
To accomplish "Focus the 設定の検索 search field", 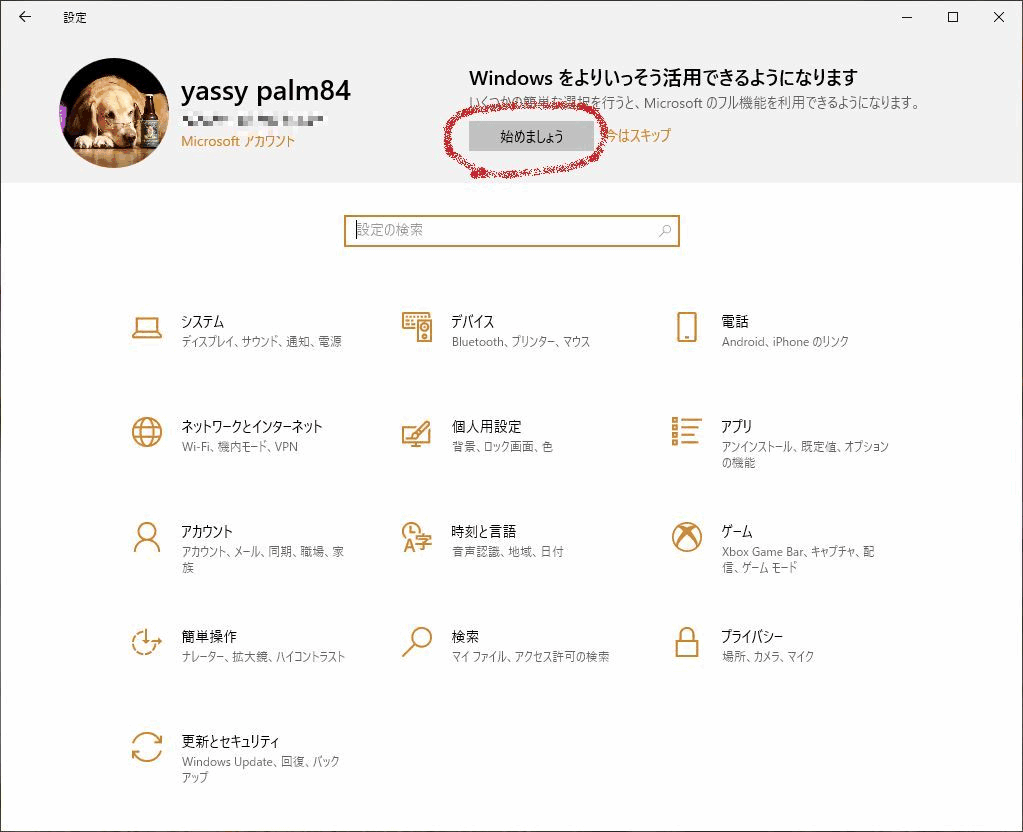I will pyautogui.click(x=512, y=230).
